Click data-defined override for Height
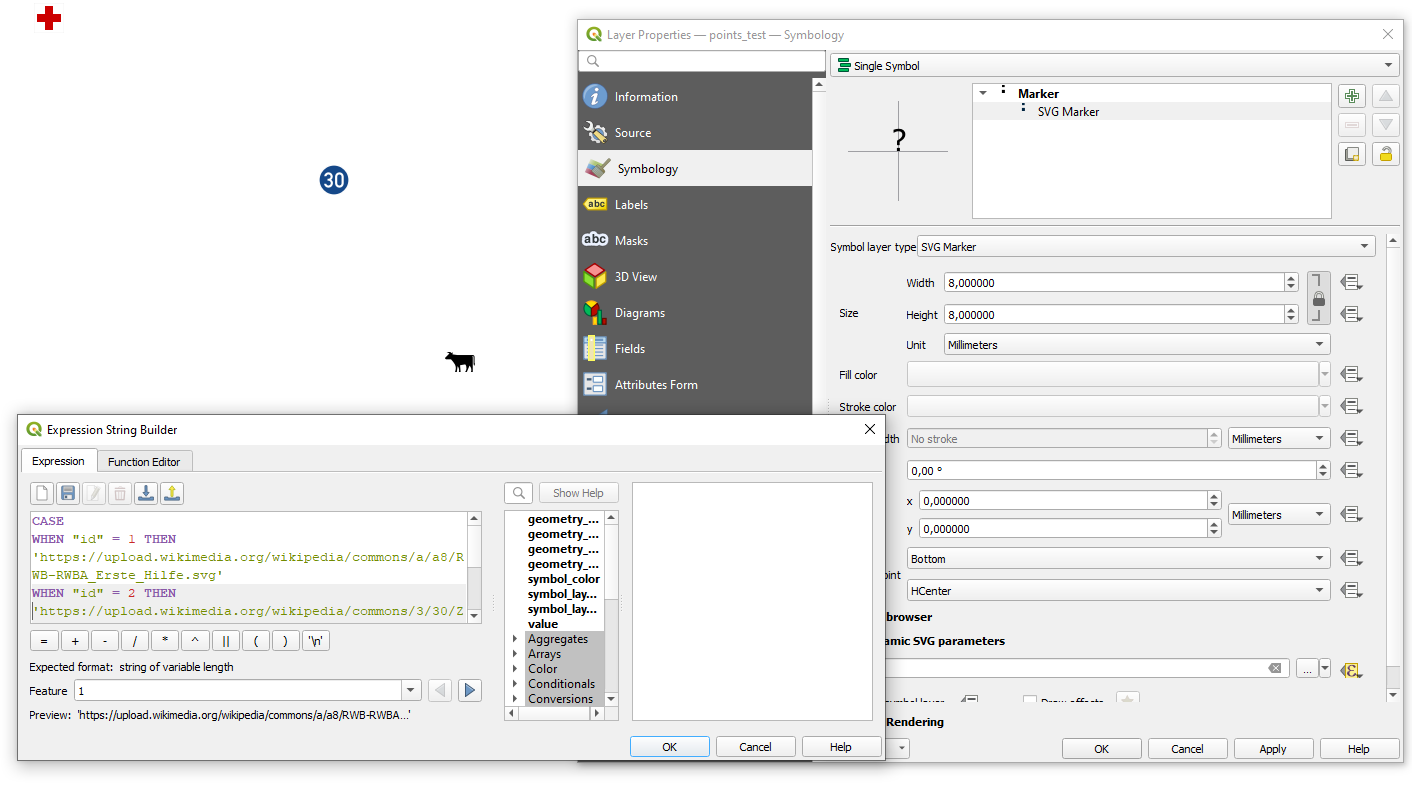The width and height of the screenshot is (1412, 793). coord(1352,315)
